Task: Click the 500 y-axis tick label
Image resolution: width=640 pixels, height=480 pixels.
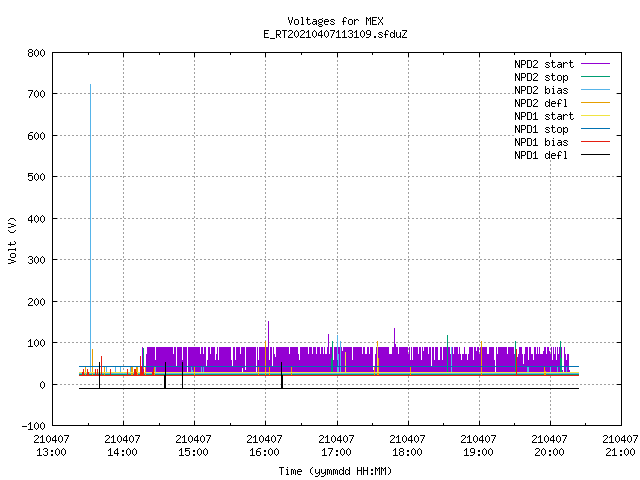Action: coord(36,177)
